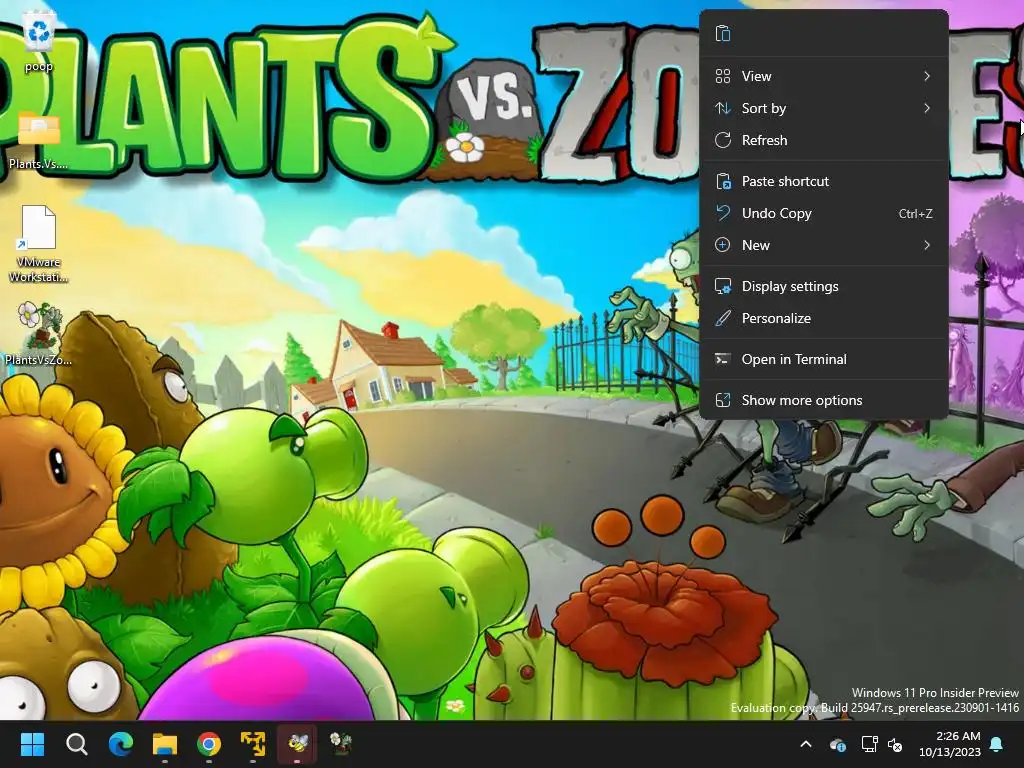Click the Paste icon atop context menu
The image size is (1024, 768).
tap(723, 33)
